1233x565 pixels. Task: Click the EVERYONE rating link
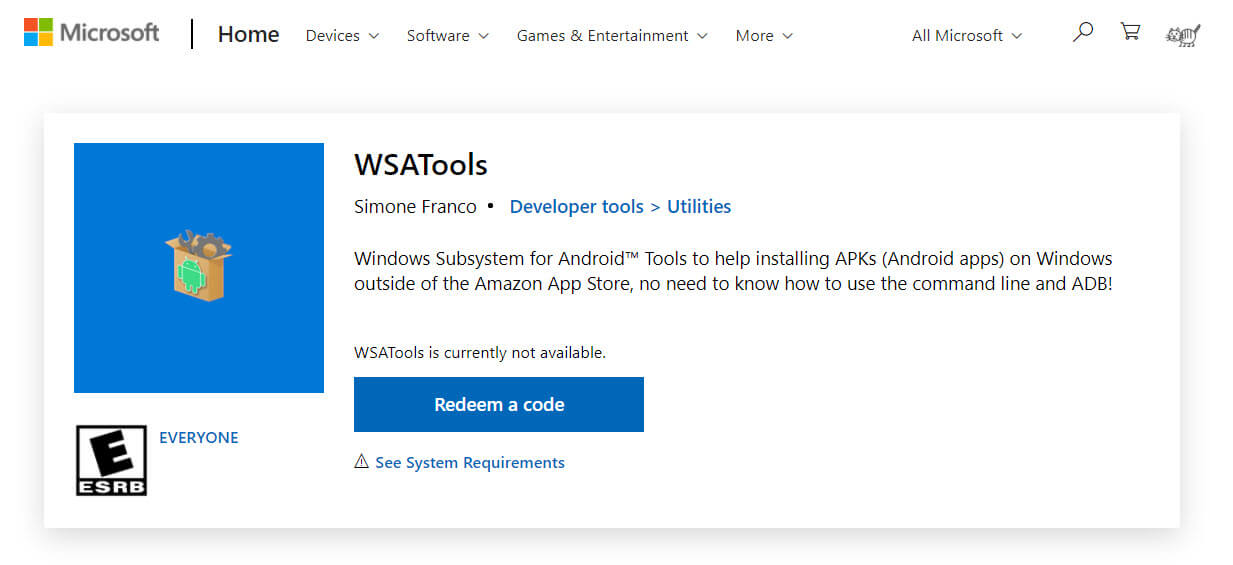point(199,438)
